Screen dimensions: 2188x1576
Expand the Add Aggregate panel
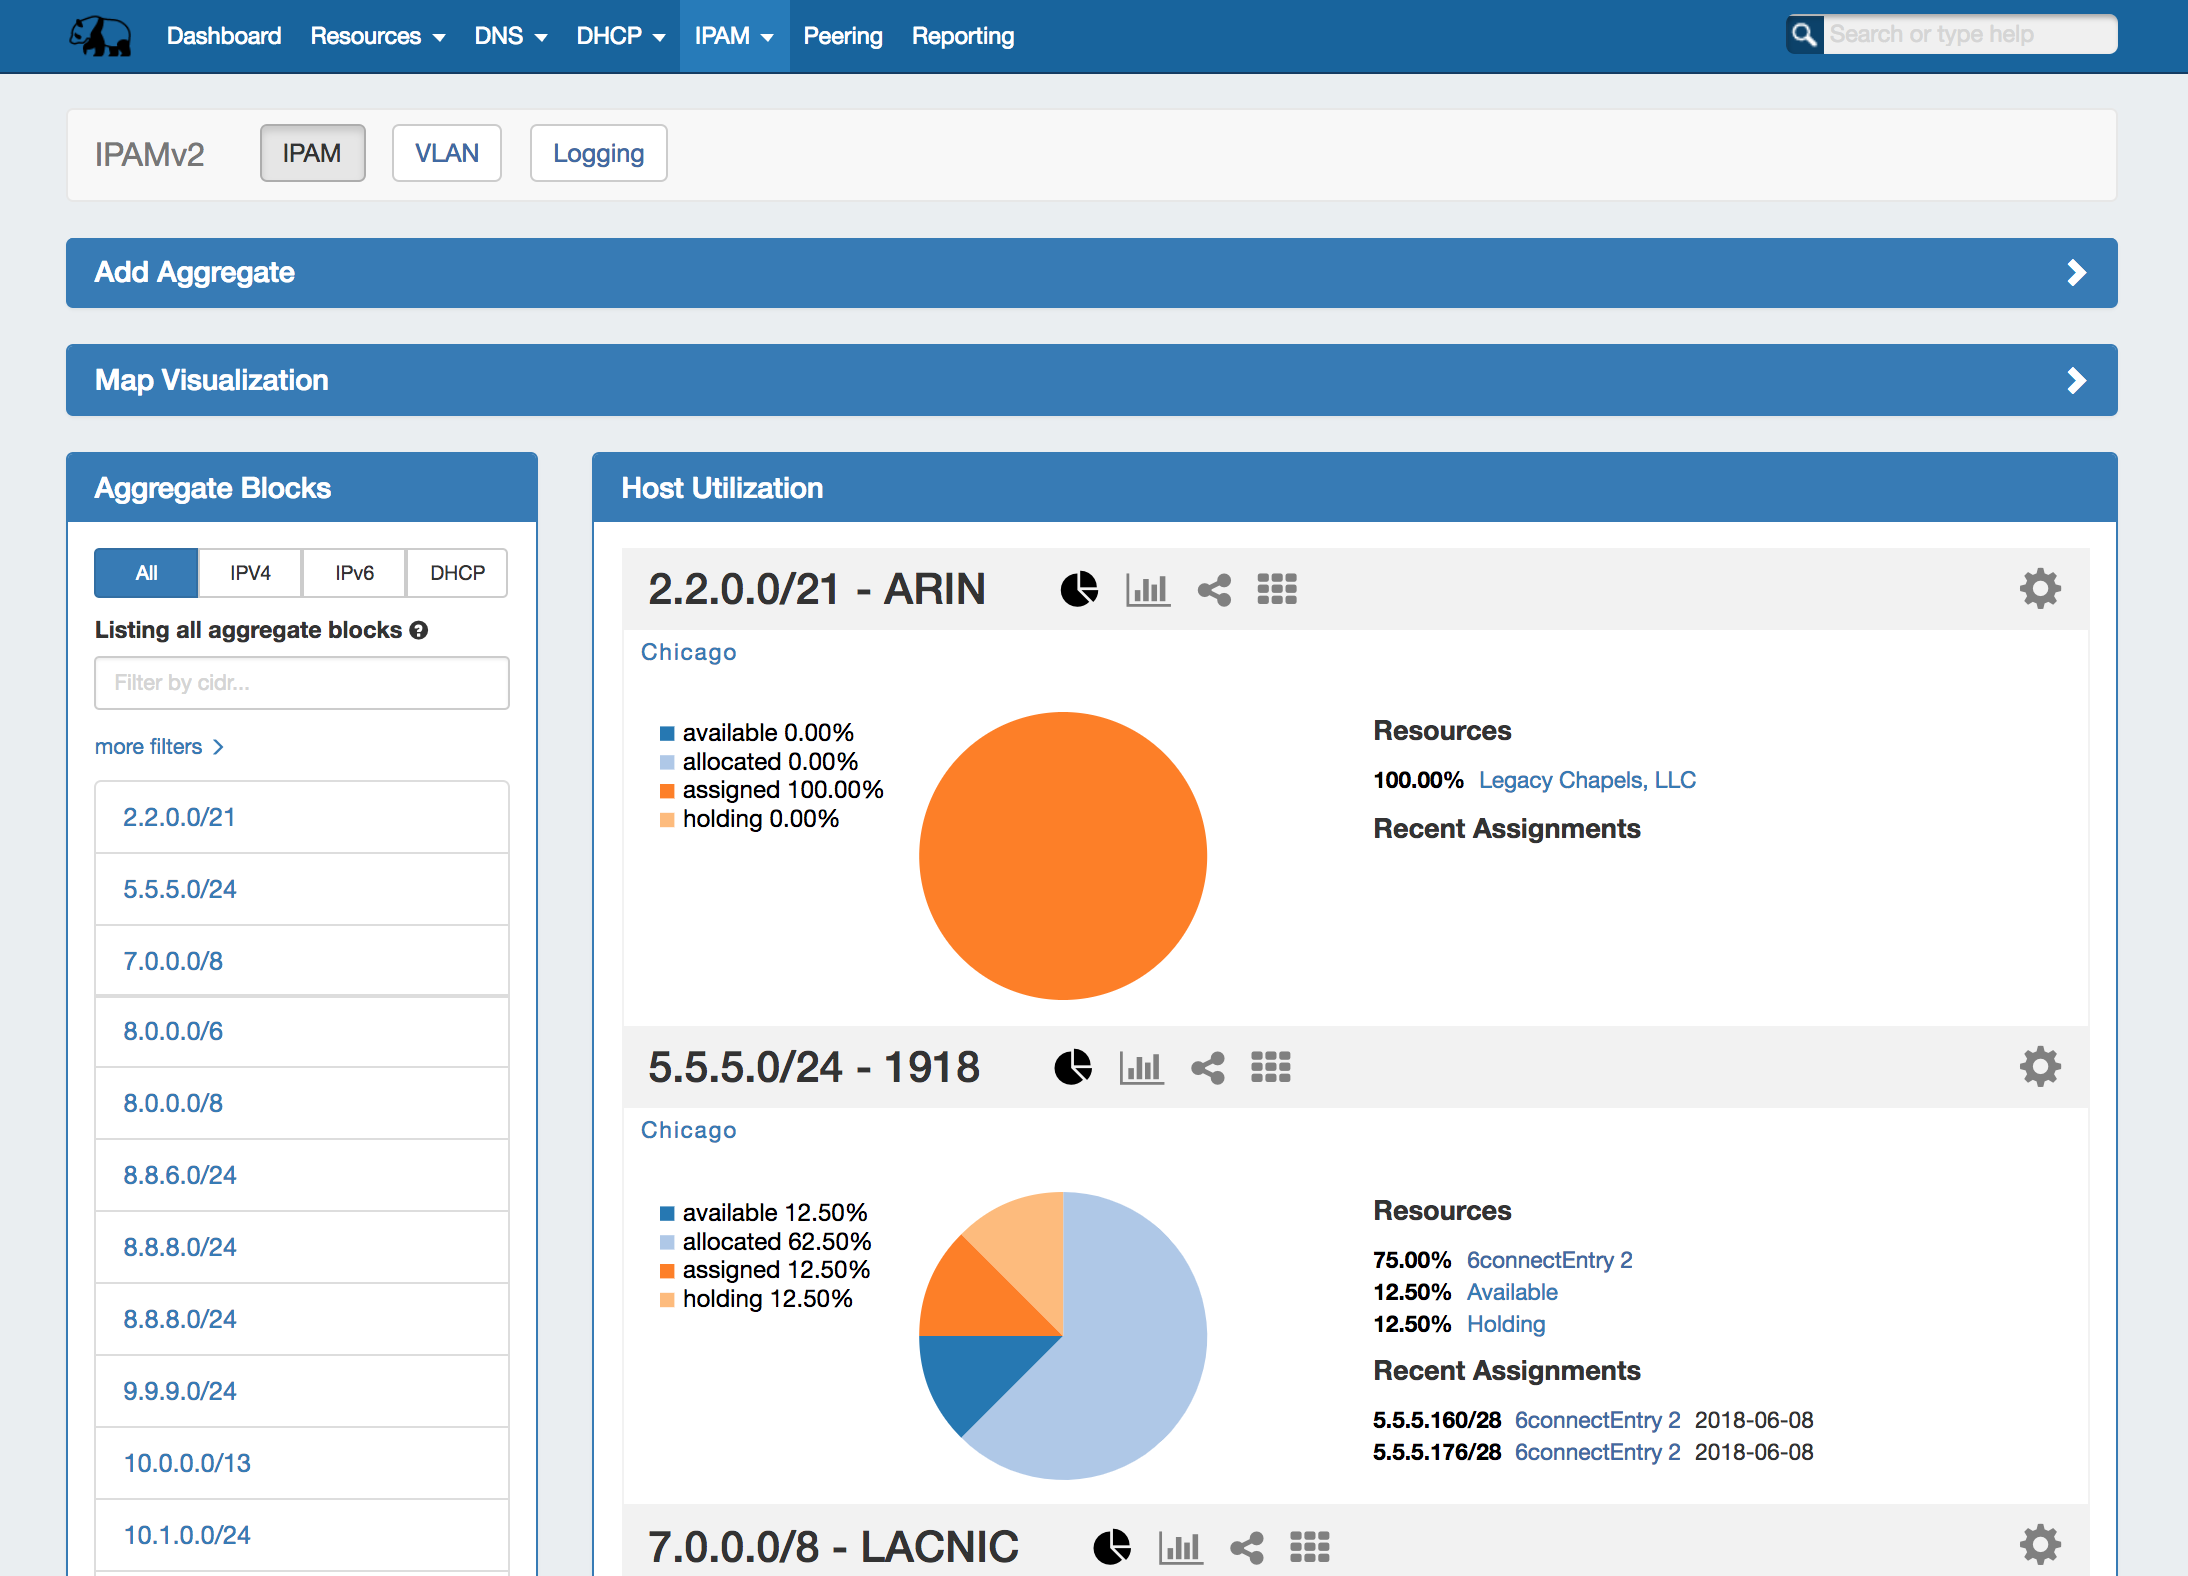[x=1091, y=273]
